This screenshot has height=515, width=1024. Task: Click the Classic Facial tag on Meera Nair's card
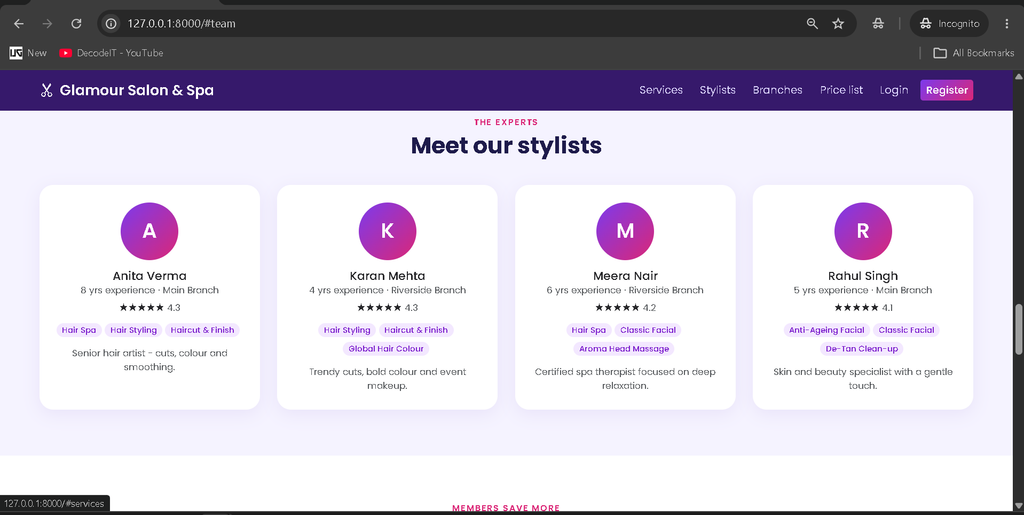pos(648,330)
